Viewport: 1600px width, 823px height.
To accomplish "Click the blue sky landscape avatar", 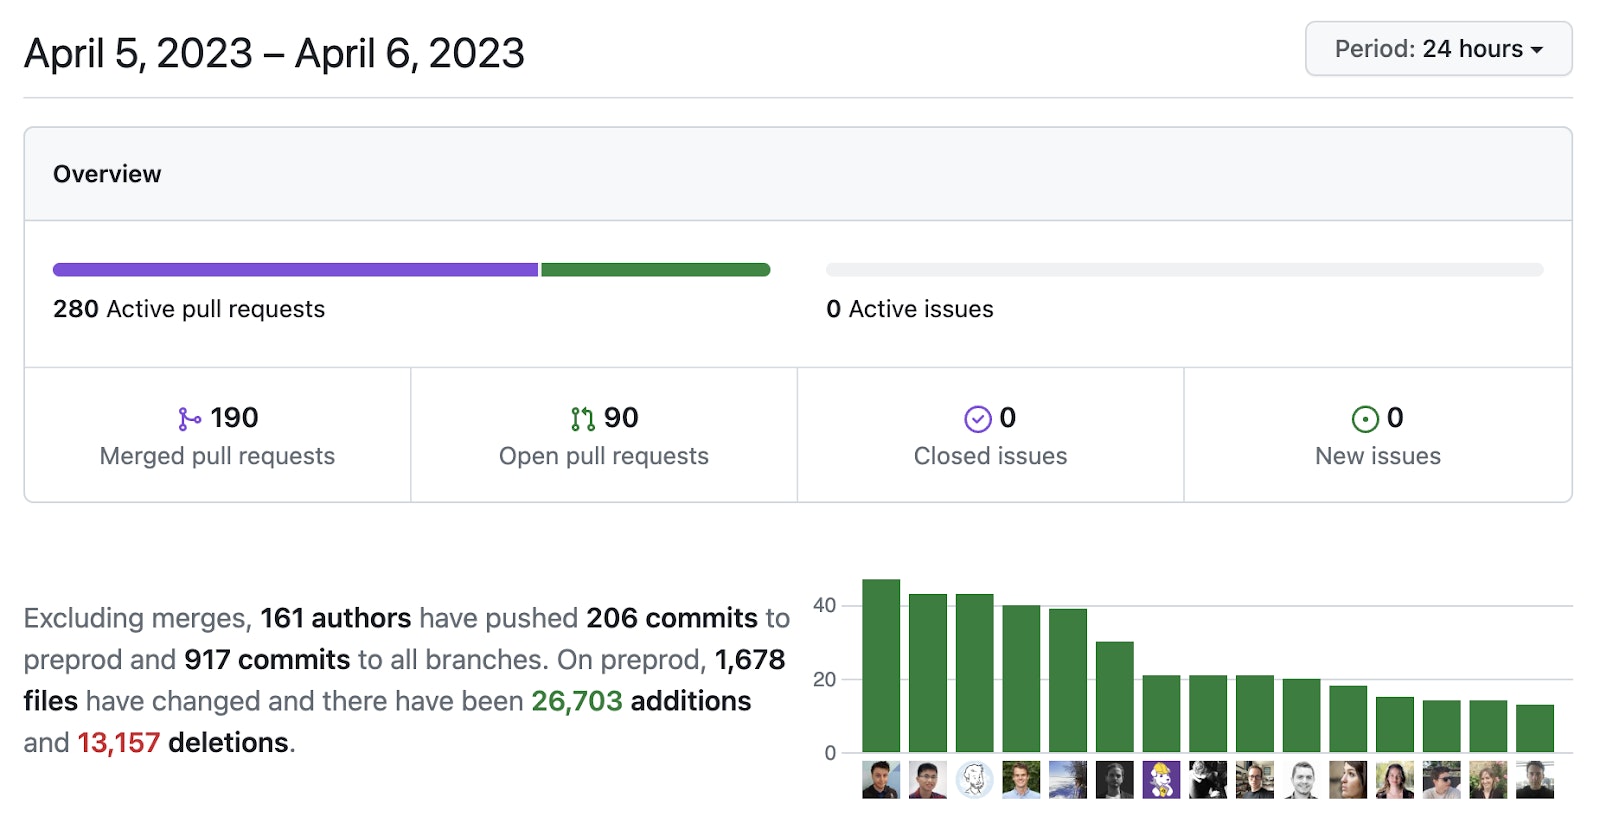I will 1068,780.
